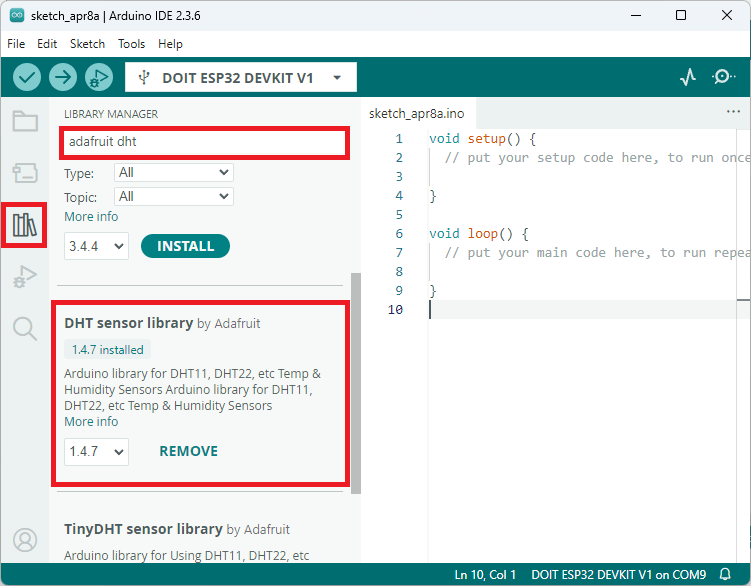Image resolution: width=751 pixels, height=586 pixels.
Task: Click the void setup() code line
Action: click(x=482, y=139)
